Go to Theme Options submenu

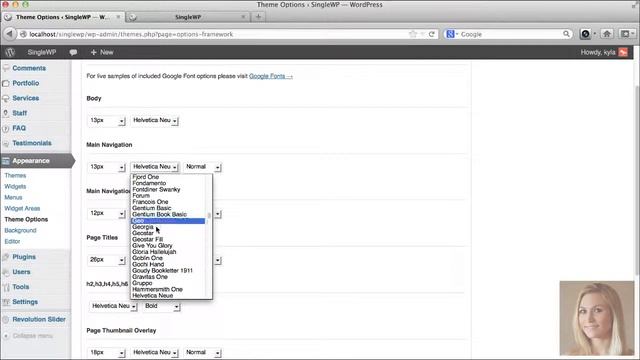tap(26, 220)
